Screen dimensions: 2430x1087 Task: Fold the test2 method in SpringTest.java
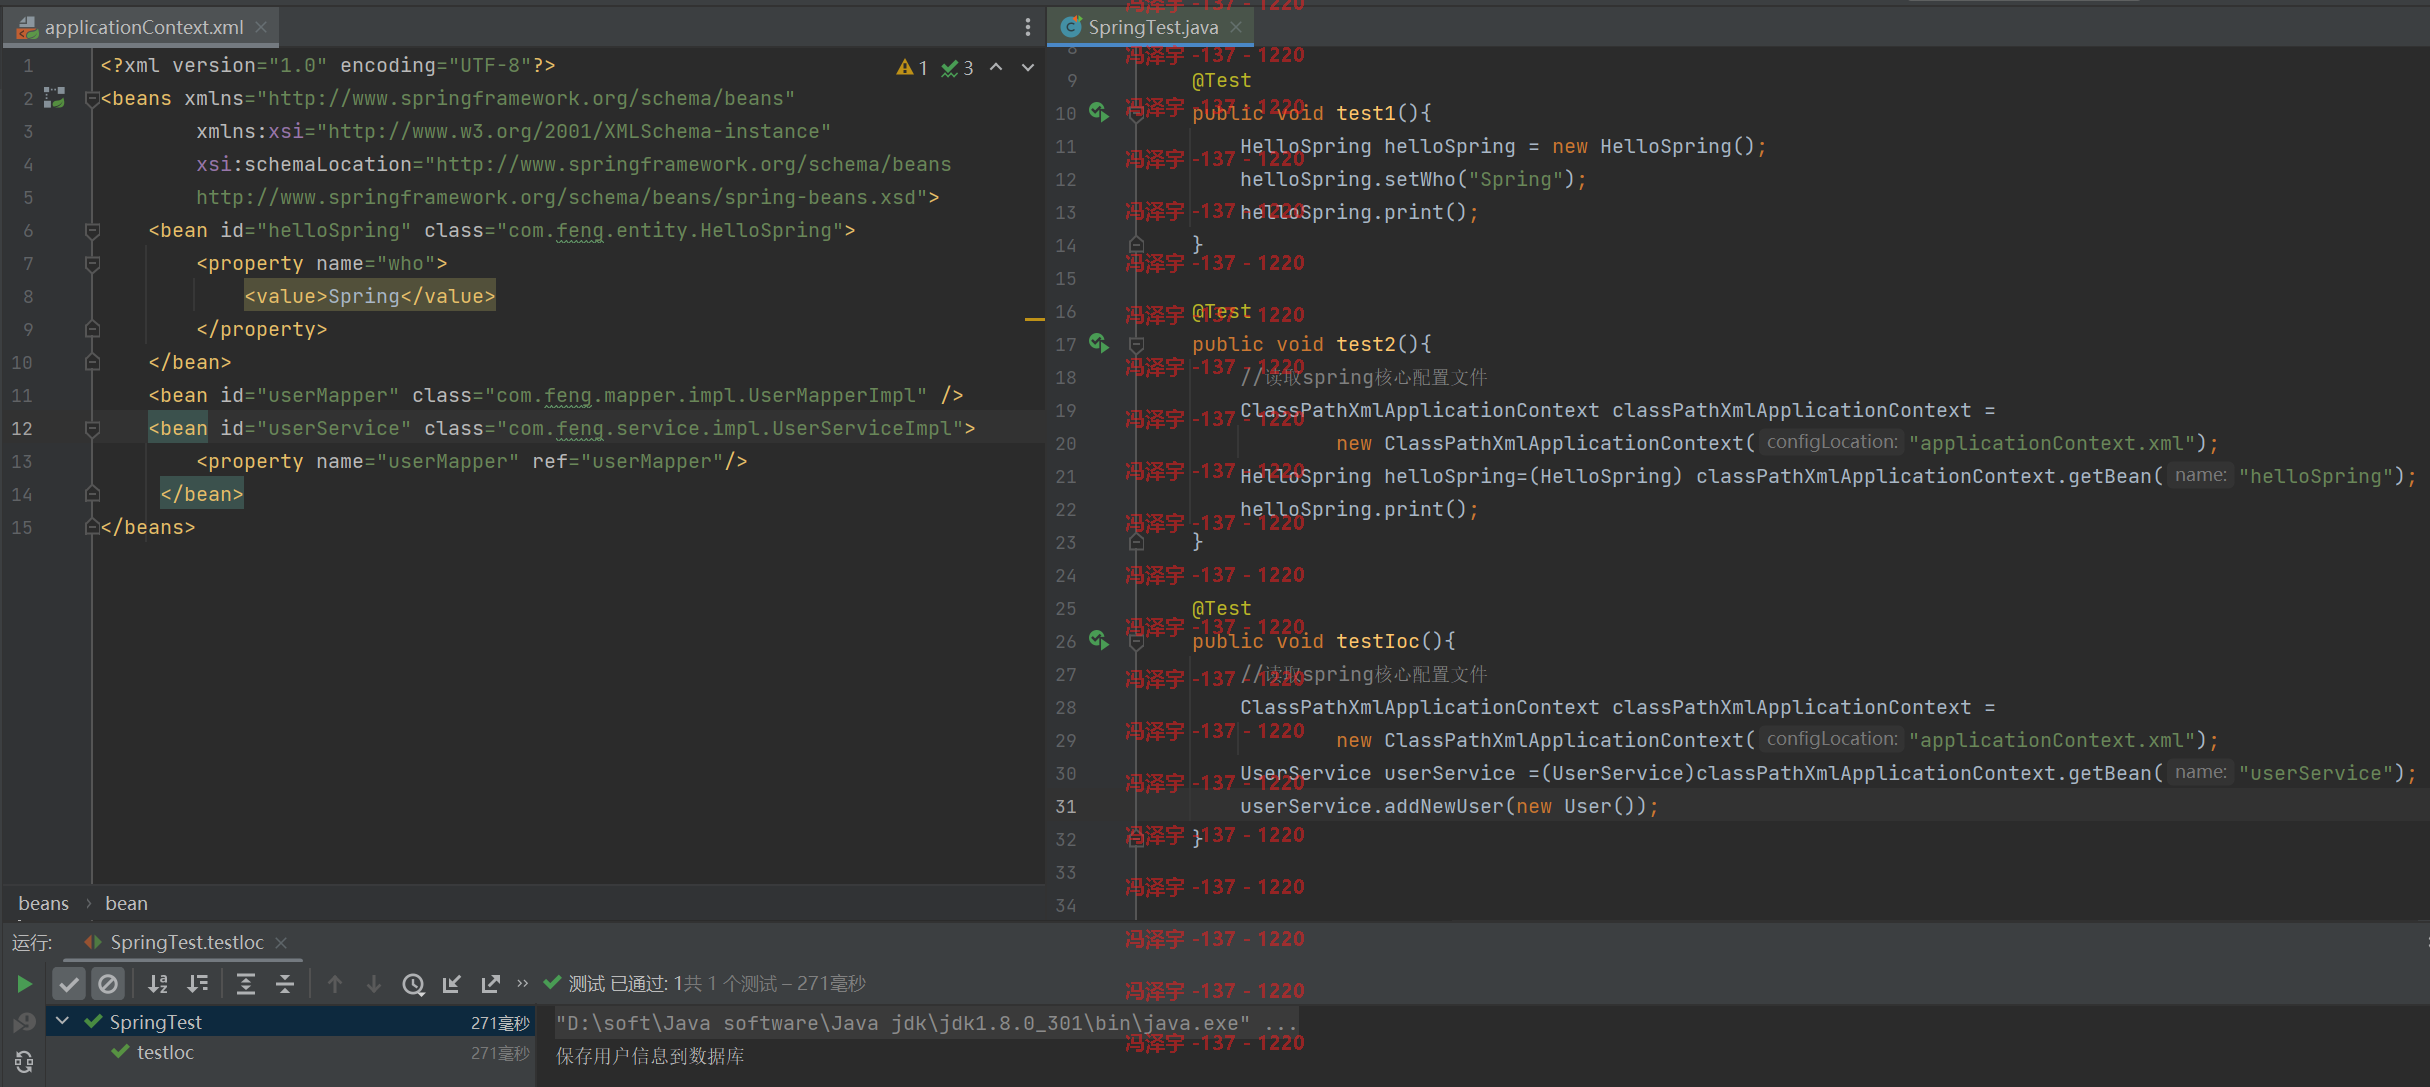1136,344
